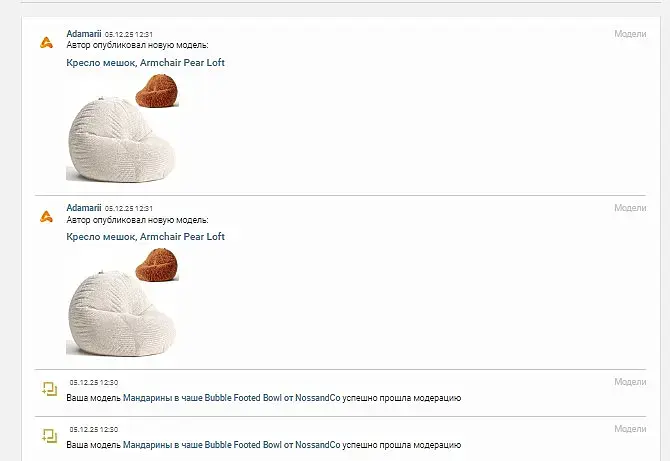Click Adamarii's orange avatar icon in the first notification
Screen dimensions: 670x461
coord(46,43)
